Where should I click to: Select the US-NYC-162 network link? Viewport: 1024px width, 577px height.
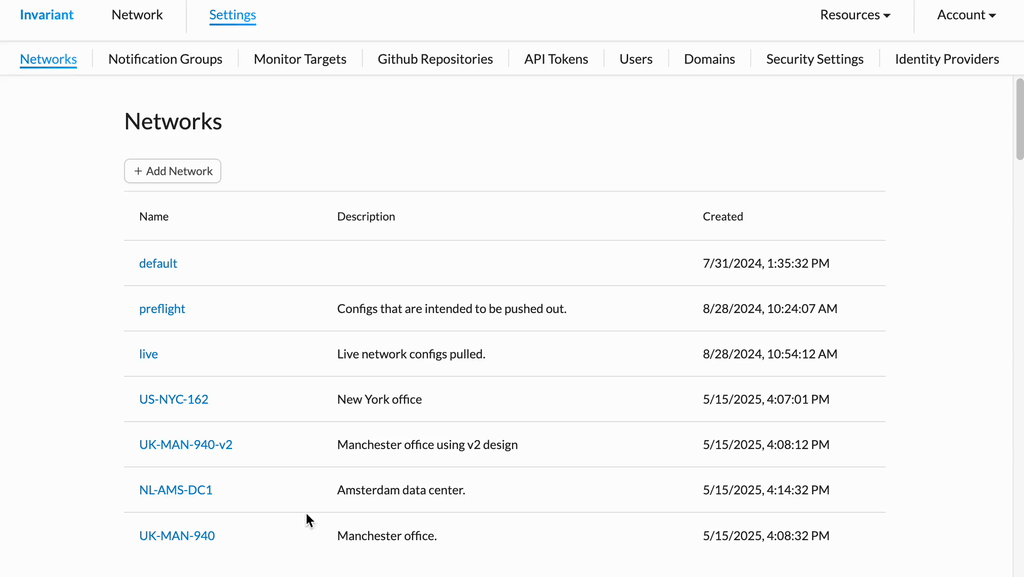pos(174,399)
